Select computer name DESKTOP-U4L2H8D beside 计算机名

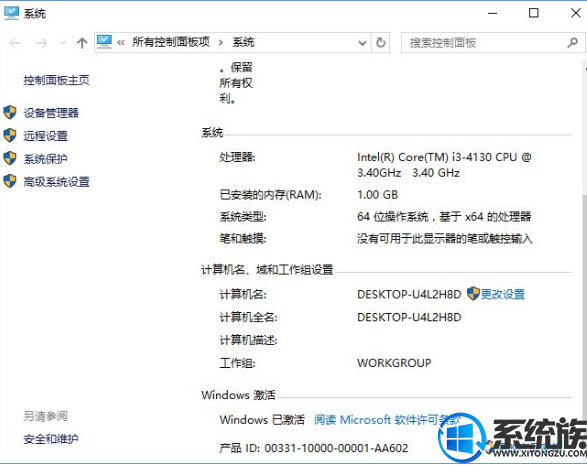tap(409, 295)
